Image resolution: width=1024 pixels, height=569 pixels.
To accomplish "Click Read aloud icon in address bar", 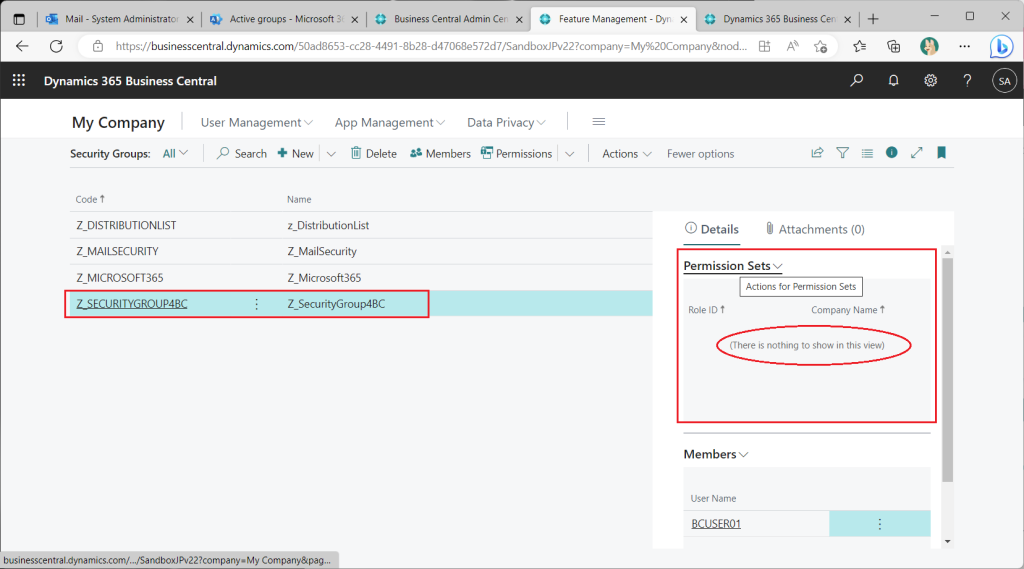I will click(x=792, y=46).
